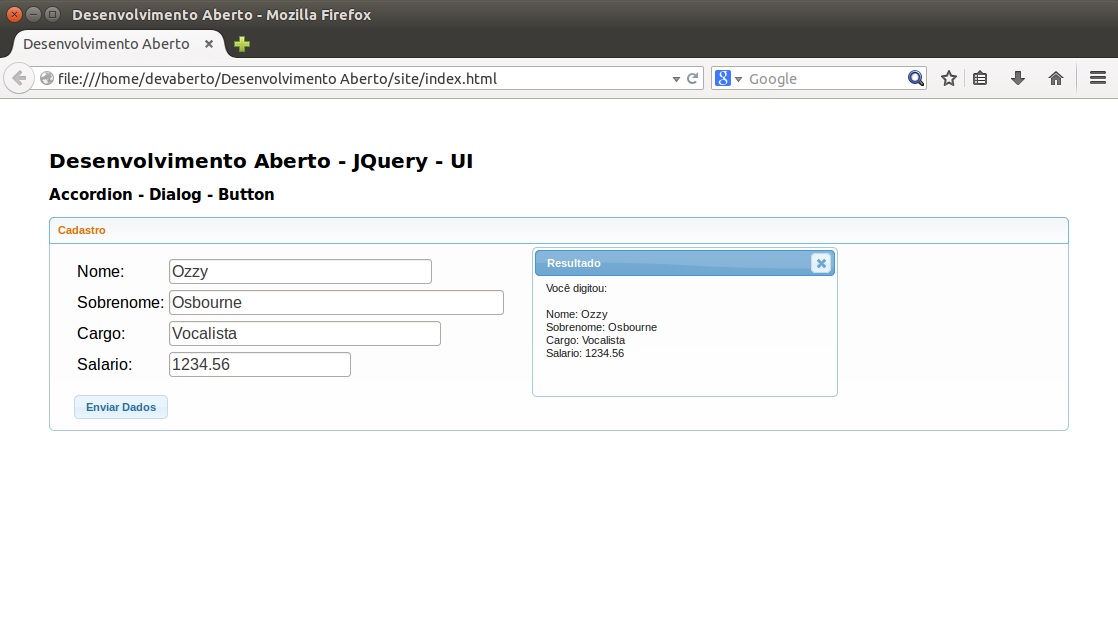1118x637 pixels.
Task: Close the Resultado dialog
Action: point(821,263)
